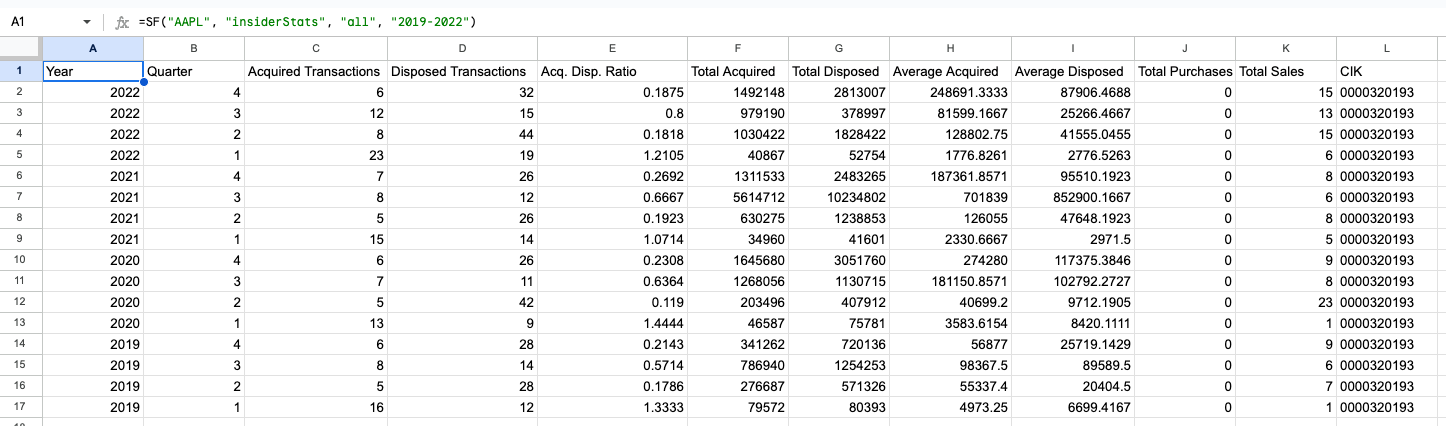This screenshot has width=1446, height=426.
Task: Select column E header
Action: click(612, 48)
